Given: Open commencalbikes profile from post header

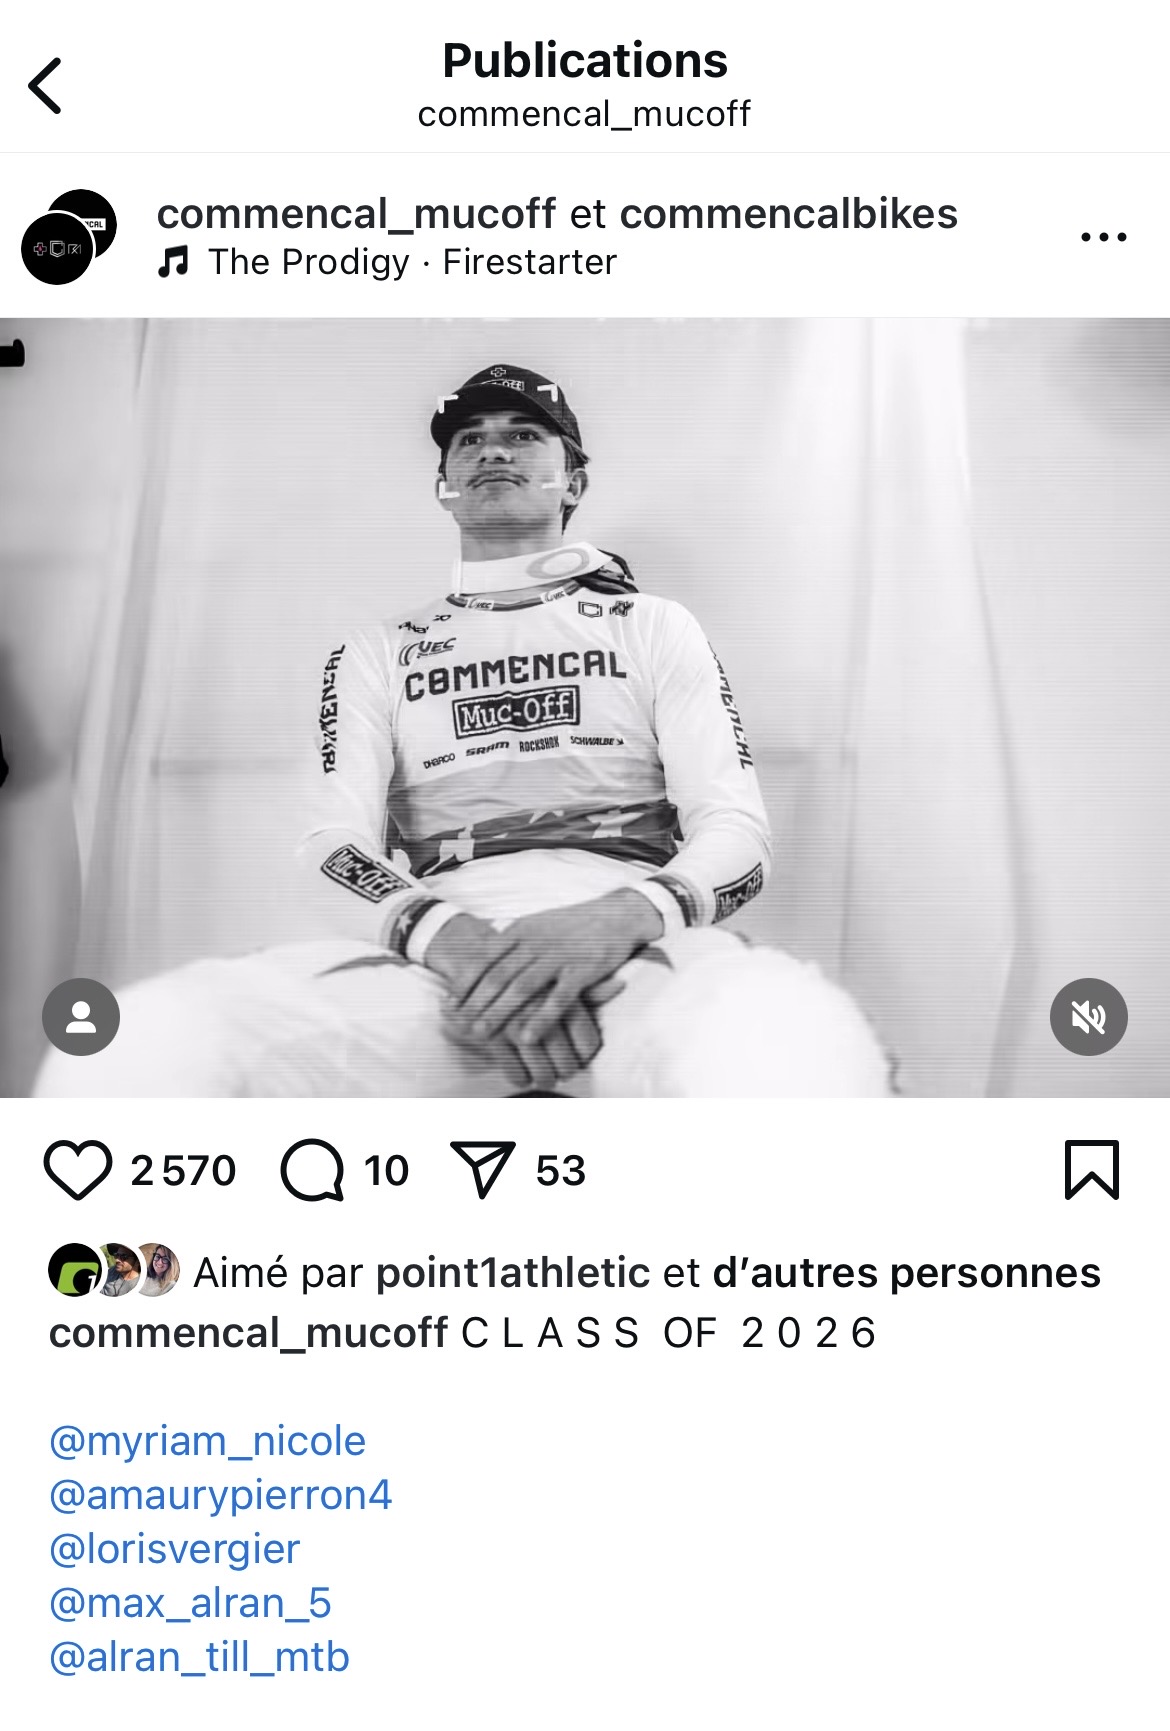Looking at the screenshot, I should (789, 214).
